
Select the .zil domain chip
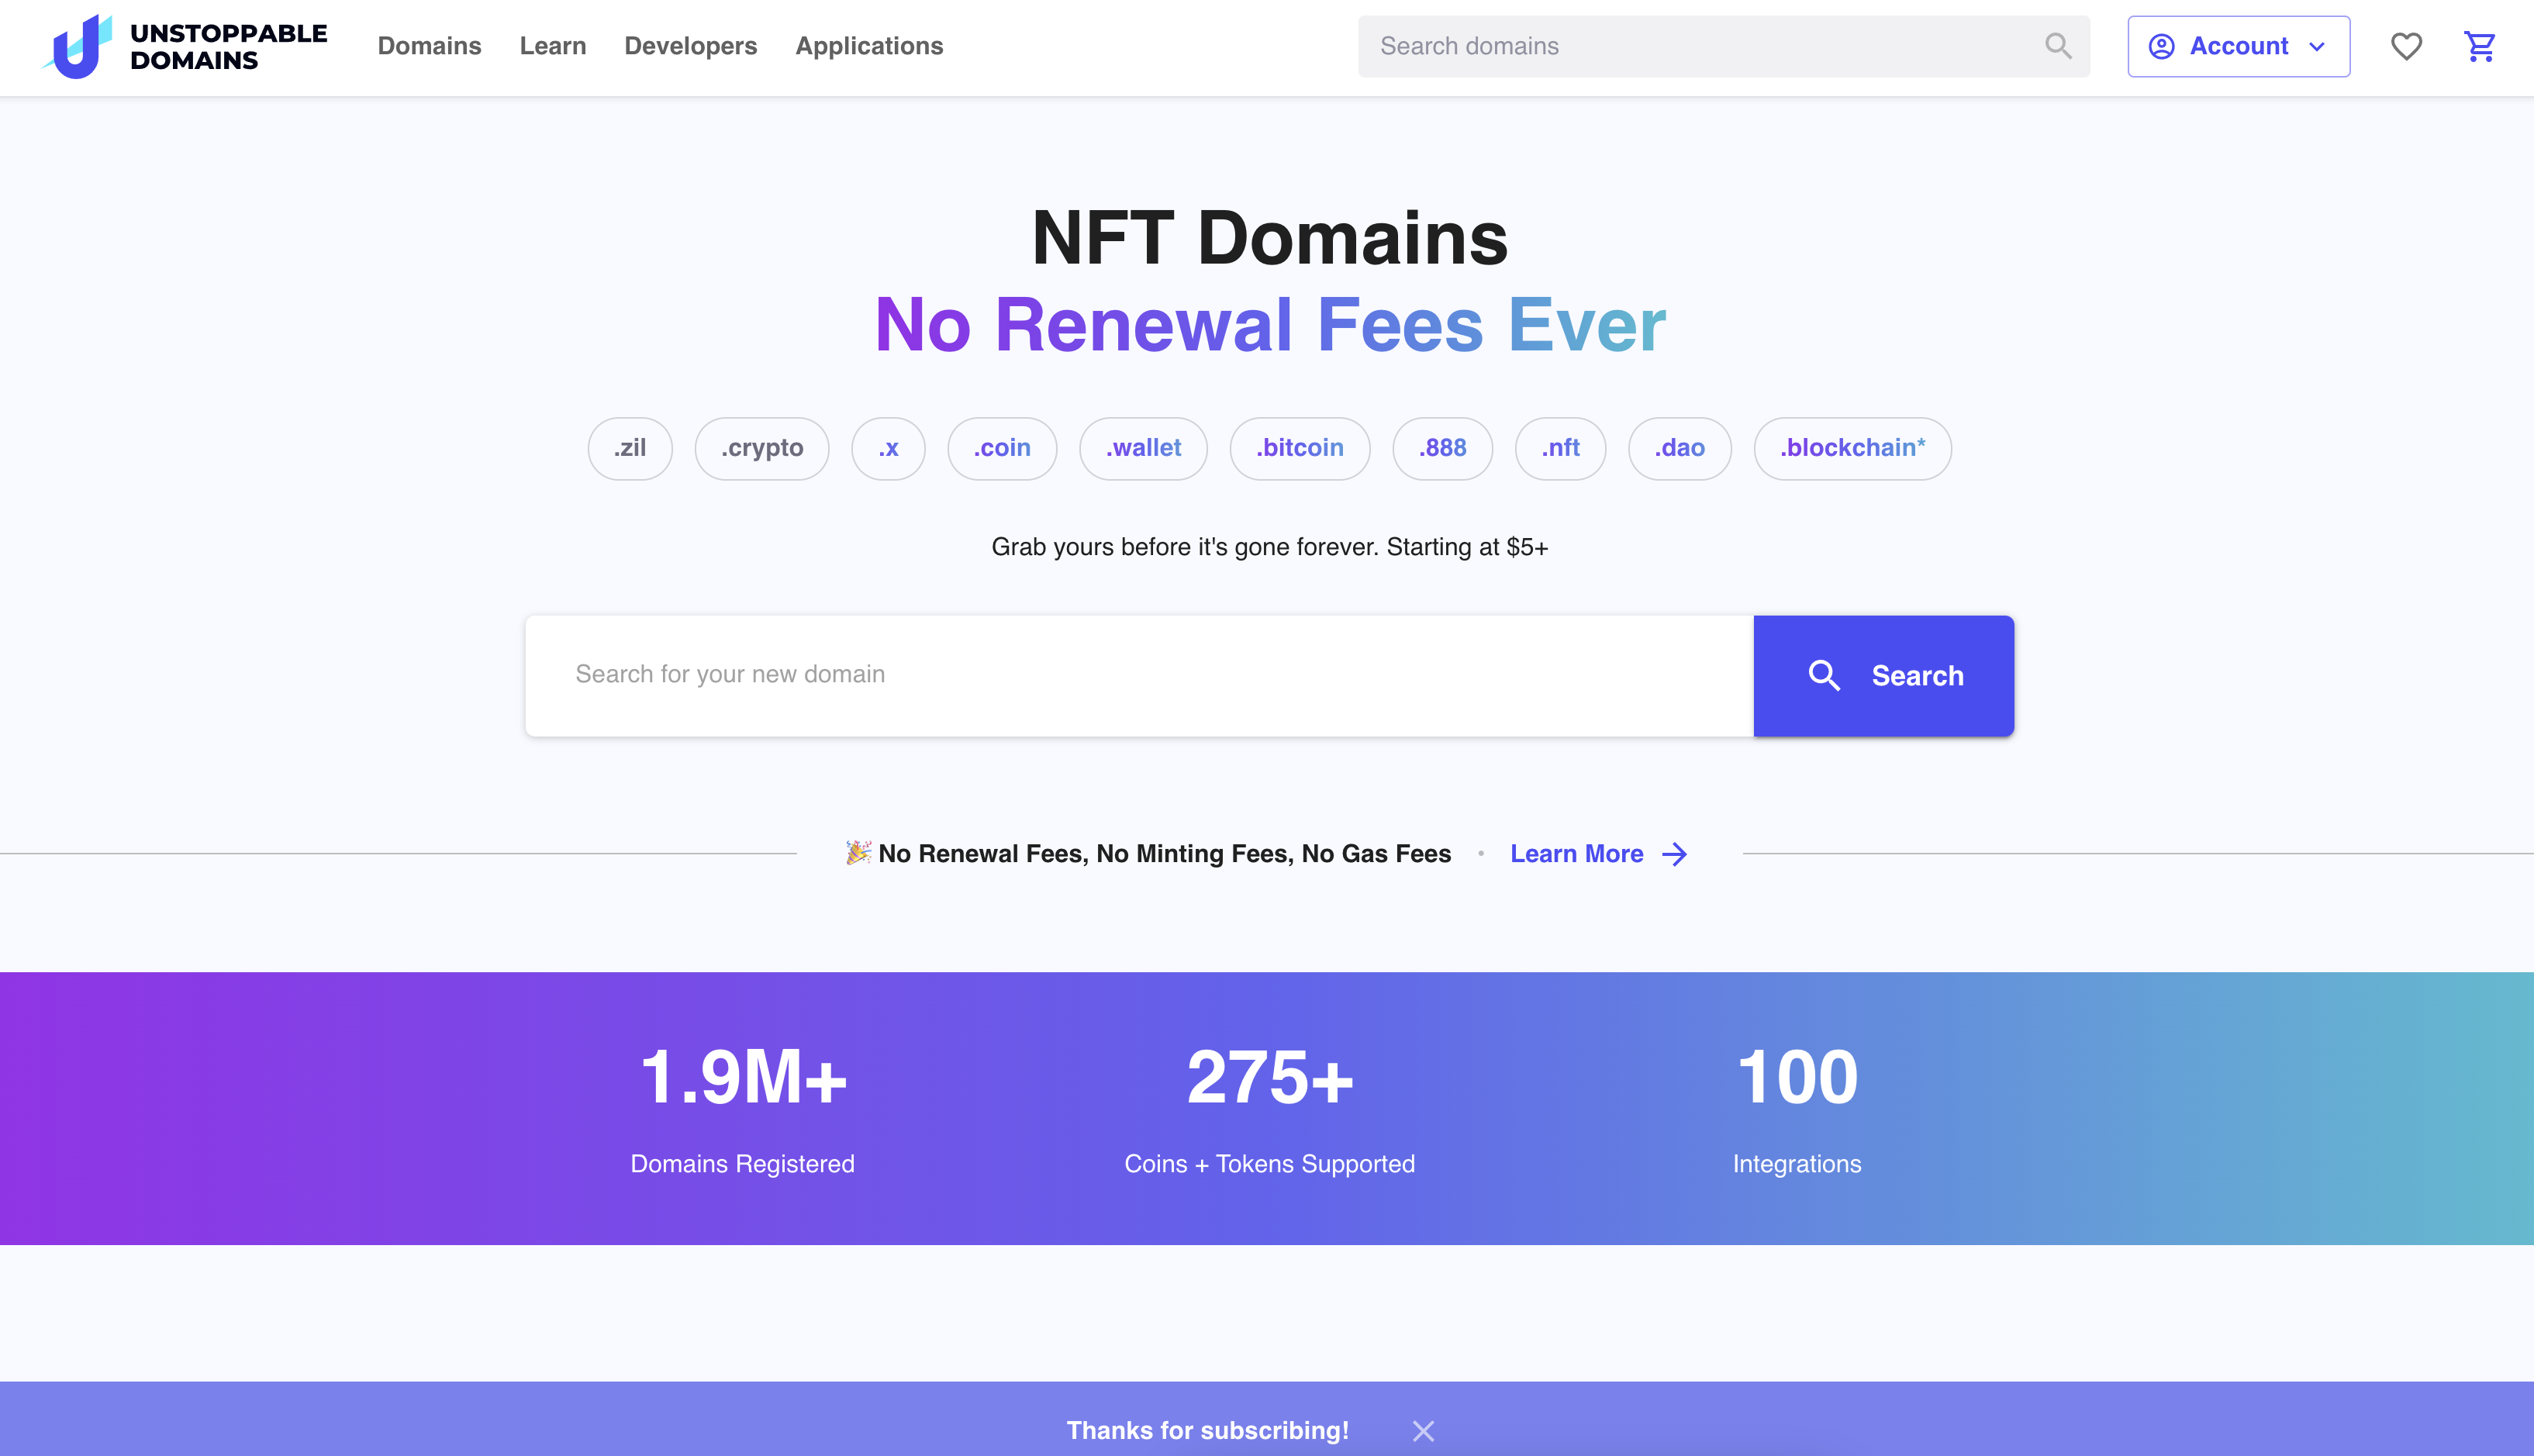pyautogui.click(x=630, y=448)
